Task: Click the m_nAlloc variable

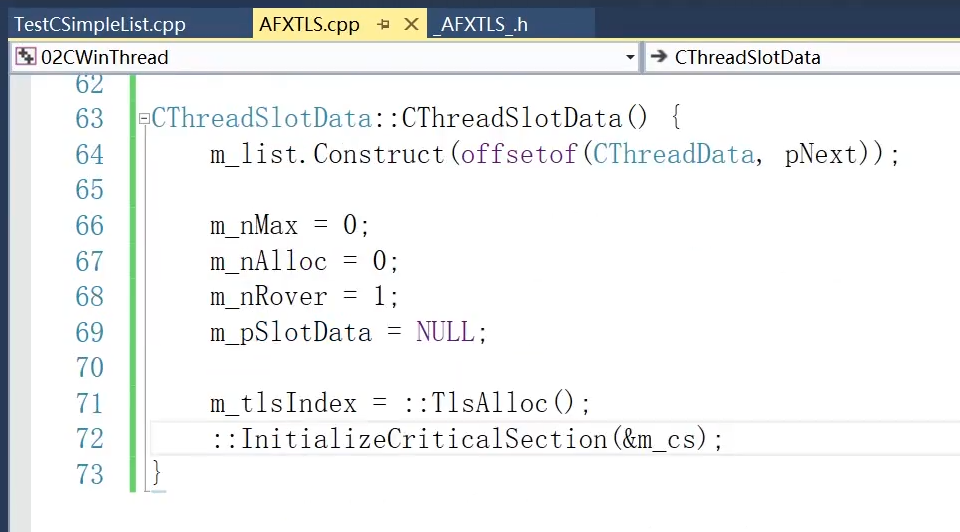Action: pos(269,261)
